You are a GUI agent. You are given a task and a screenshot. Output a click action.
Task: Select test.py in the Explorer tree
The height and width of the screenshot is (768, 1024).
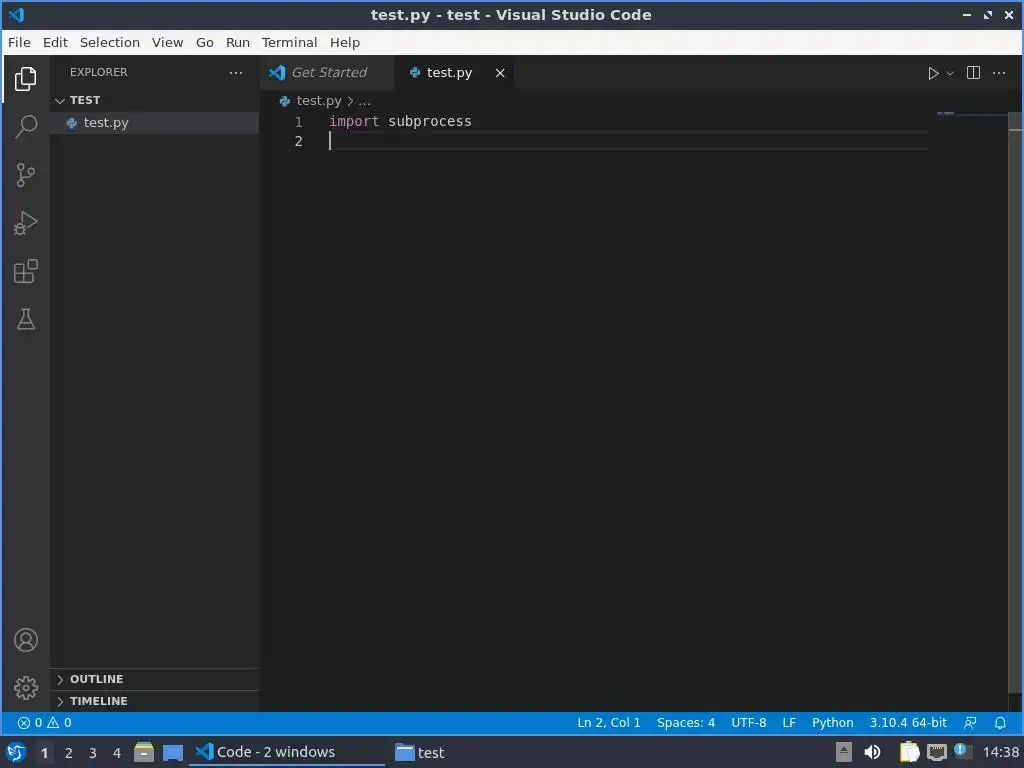click(155, 123)
